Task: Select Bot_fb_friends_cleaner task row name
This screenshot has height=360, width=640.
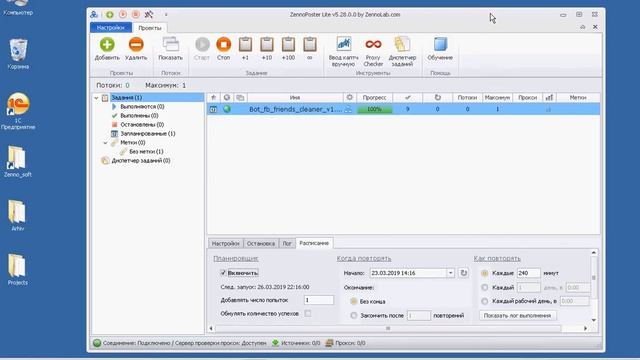Action: point(296,109)
